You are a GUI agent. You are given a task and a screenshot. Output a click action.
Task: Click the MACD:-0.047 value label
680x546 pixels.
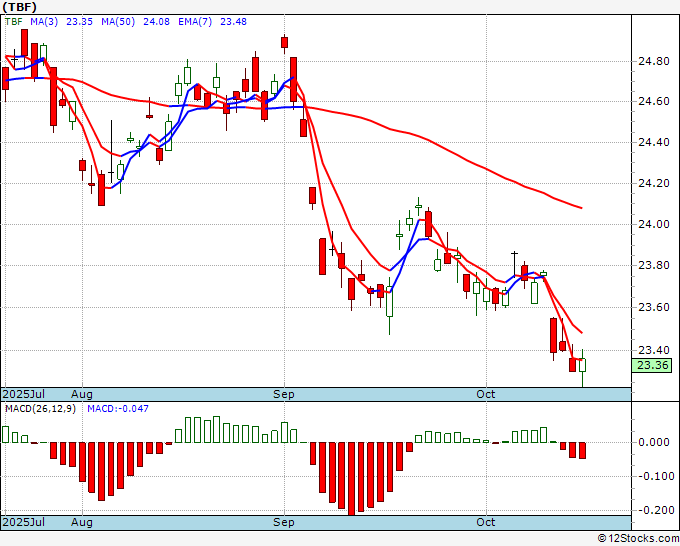point(118,409)
